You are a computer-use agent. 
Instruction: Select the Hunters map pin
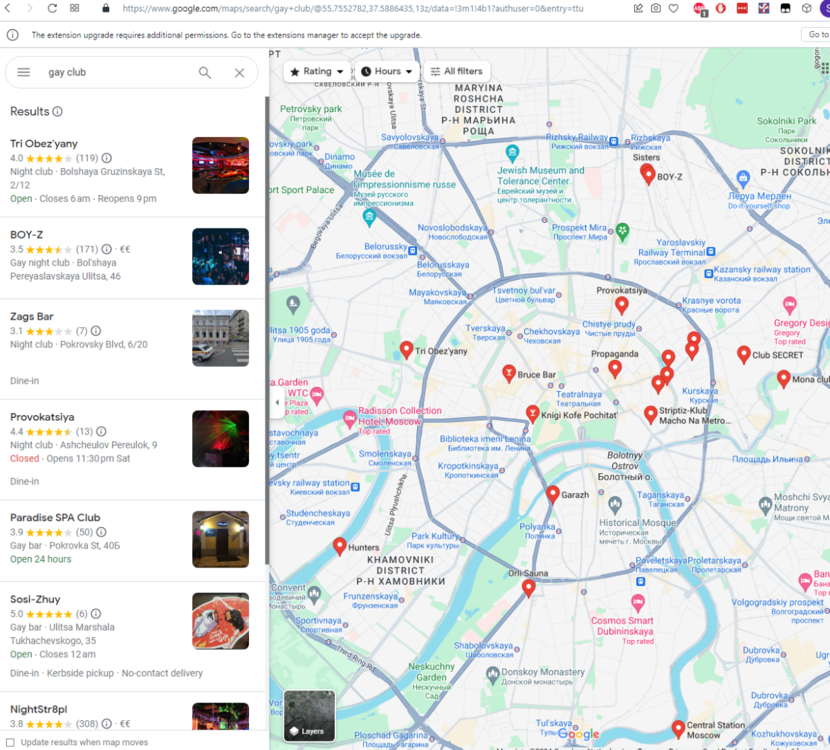tap(340, 546)
